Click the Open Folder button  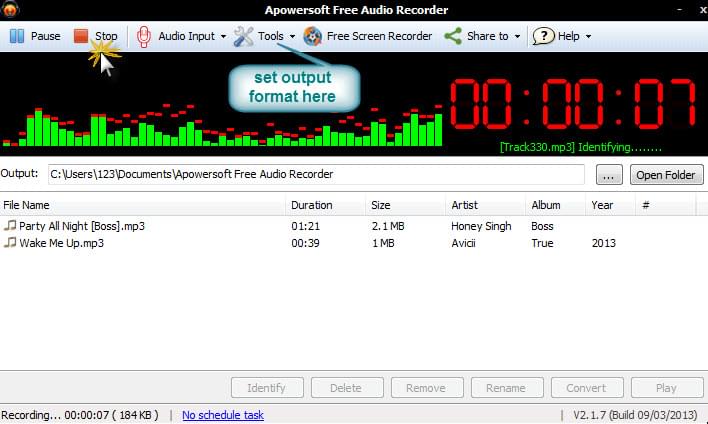click(x=666, y=175)
